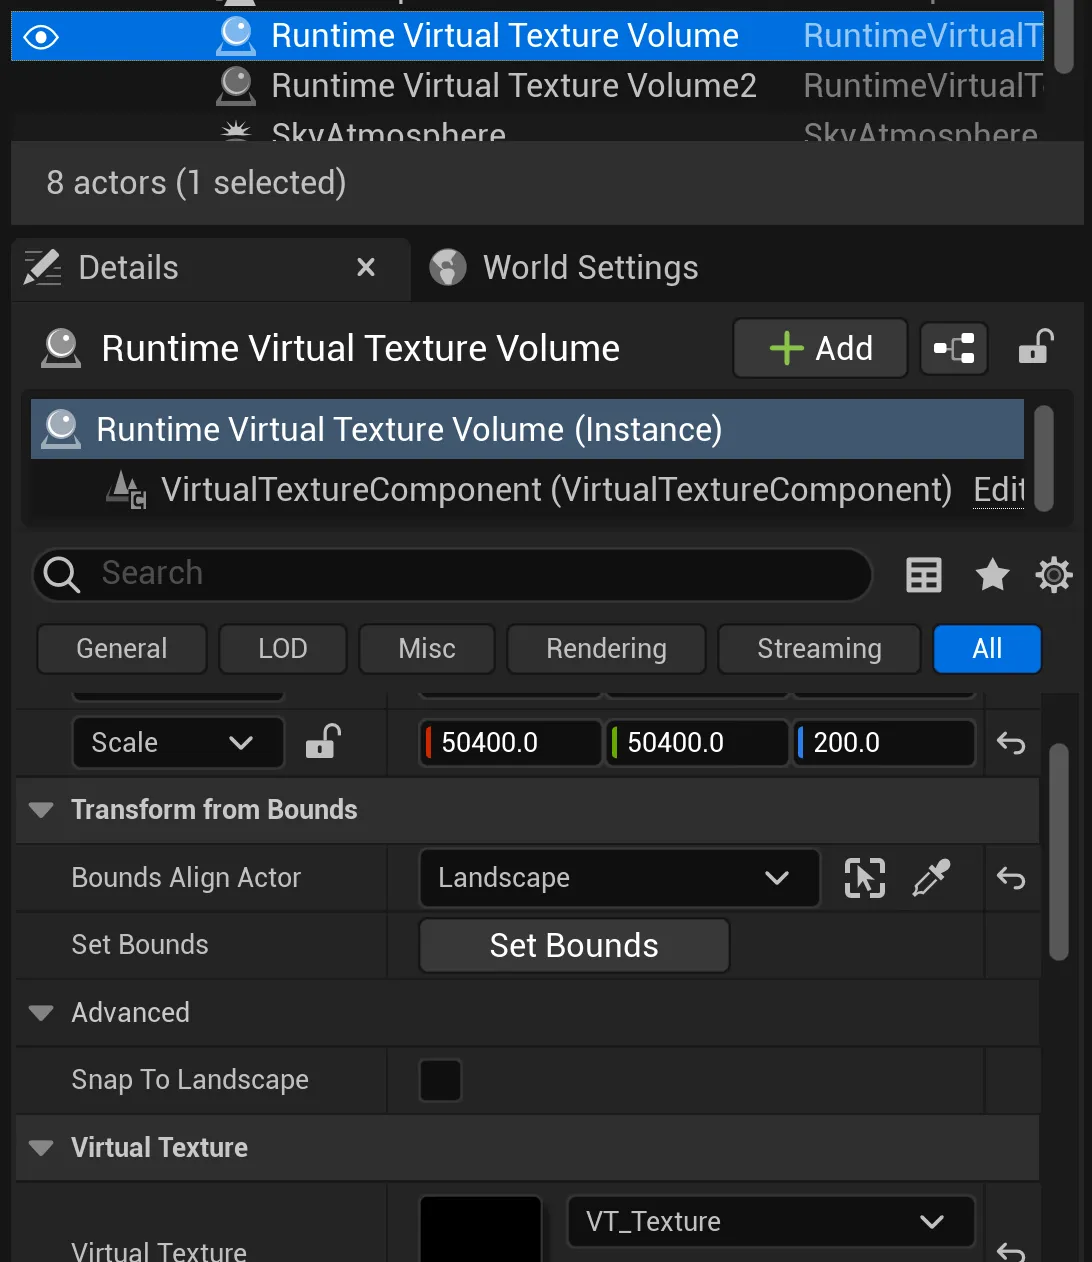Click the Details Search field
Viewport: 1092px width, 1262px height.
pos(452,574)
